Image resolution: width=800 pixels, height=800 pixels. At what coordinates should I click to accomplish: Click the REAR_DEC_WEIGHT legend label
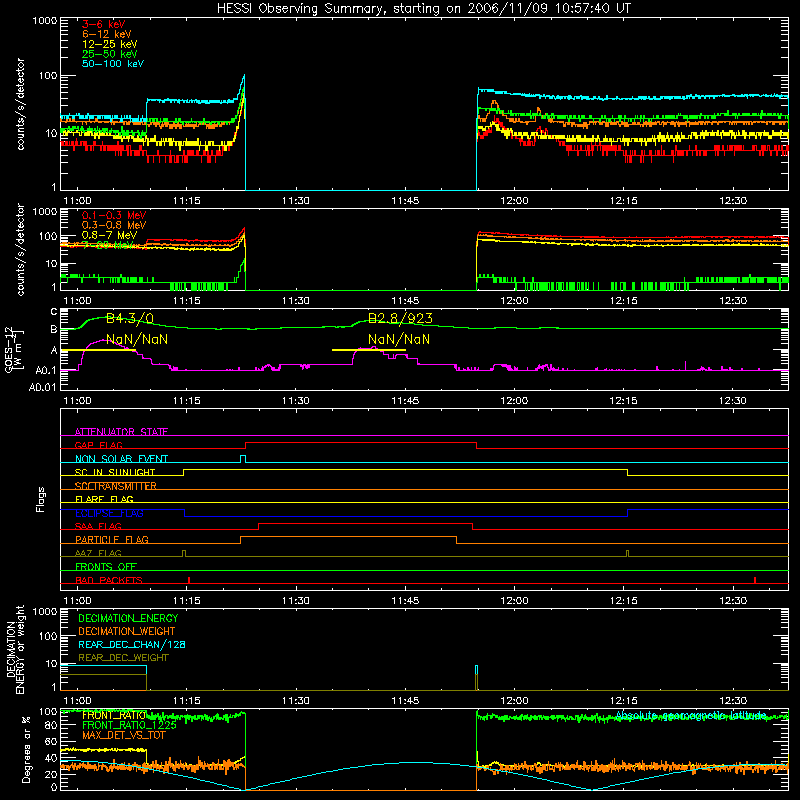123,658
